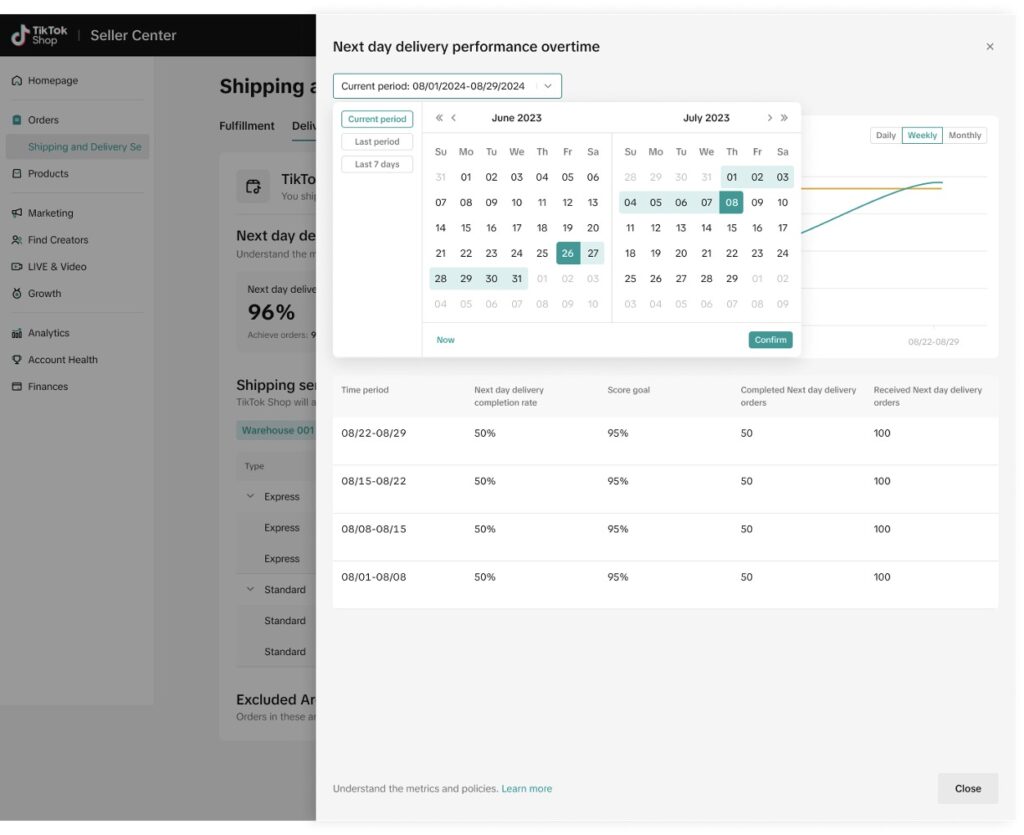The height and width of the screenshot is (835, 1024).
Task: Click the Now link in calendar
Action: pos(445,339)
